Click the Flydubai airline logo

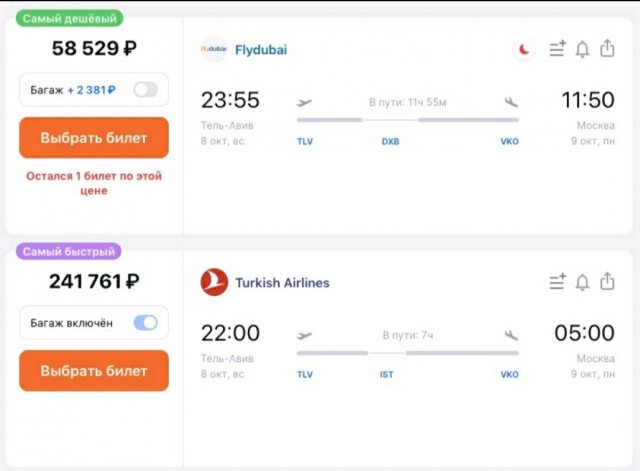point(214,49)
